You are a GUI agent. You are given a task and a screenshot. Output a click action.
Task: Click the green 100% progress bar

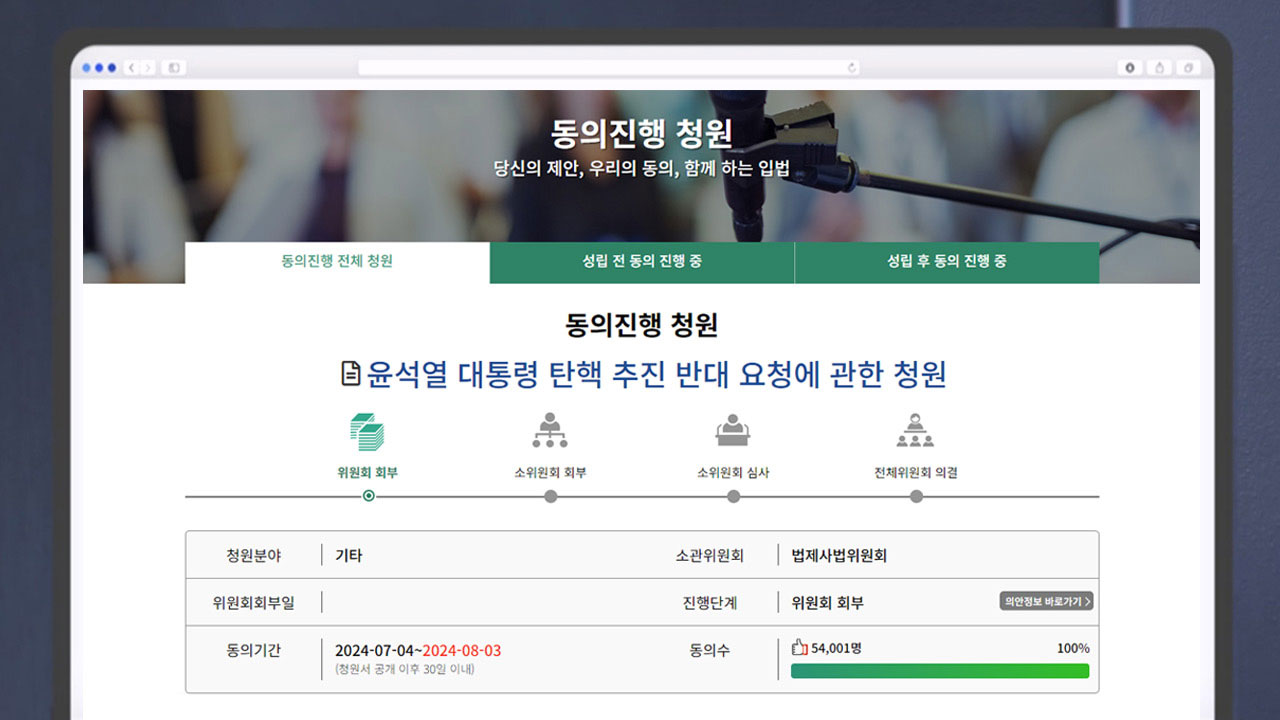click(x=940, y=670)
